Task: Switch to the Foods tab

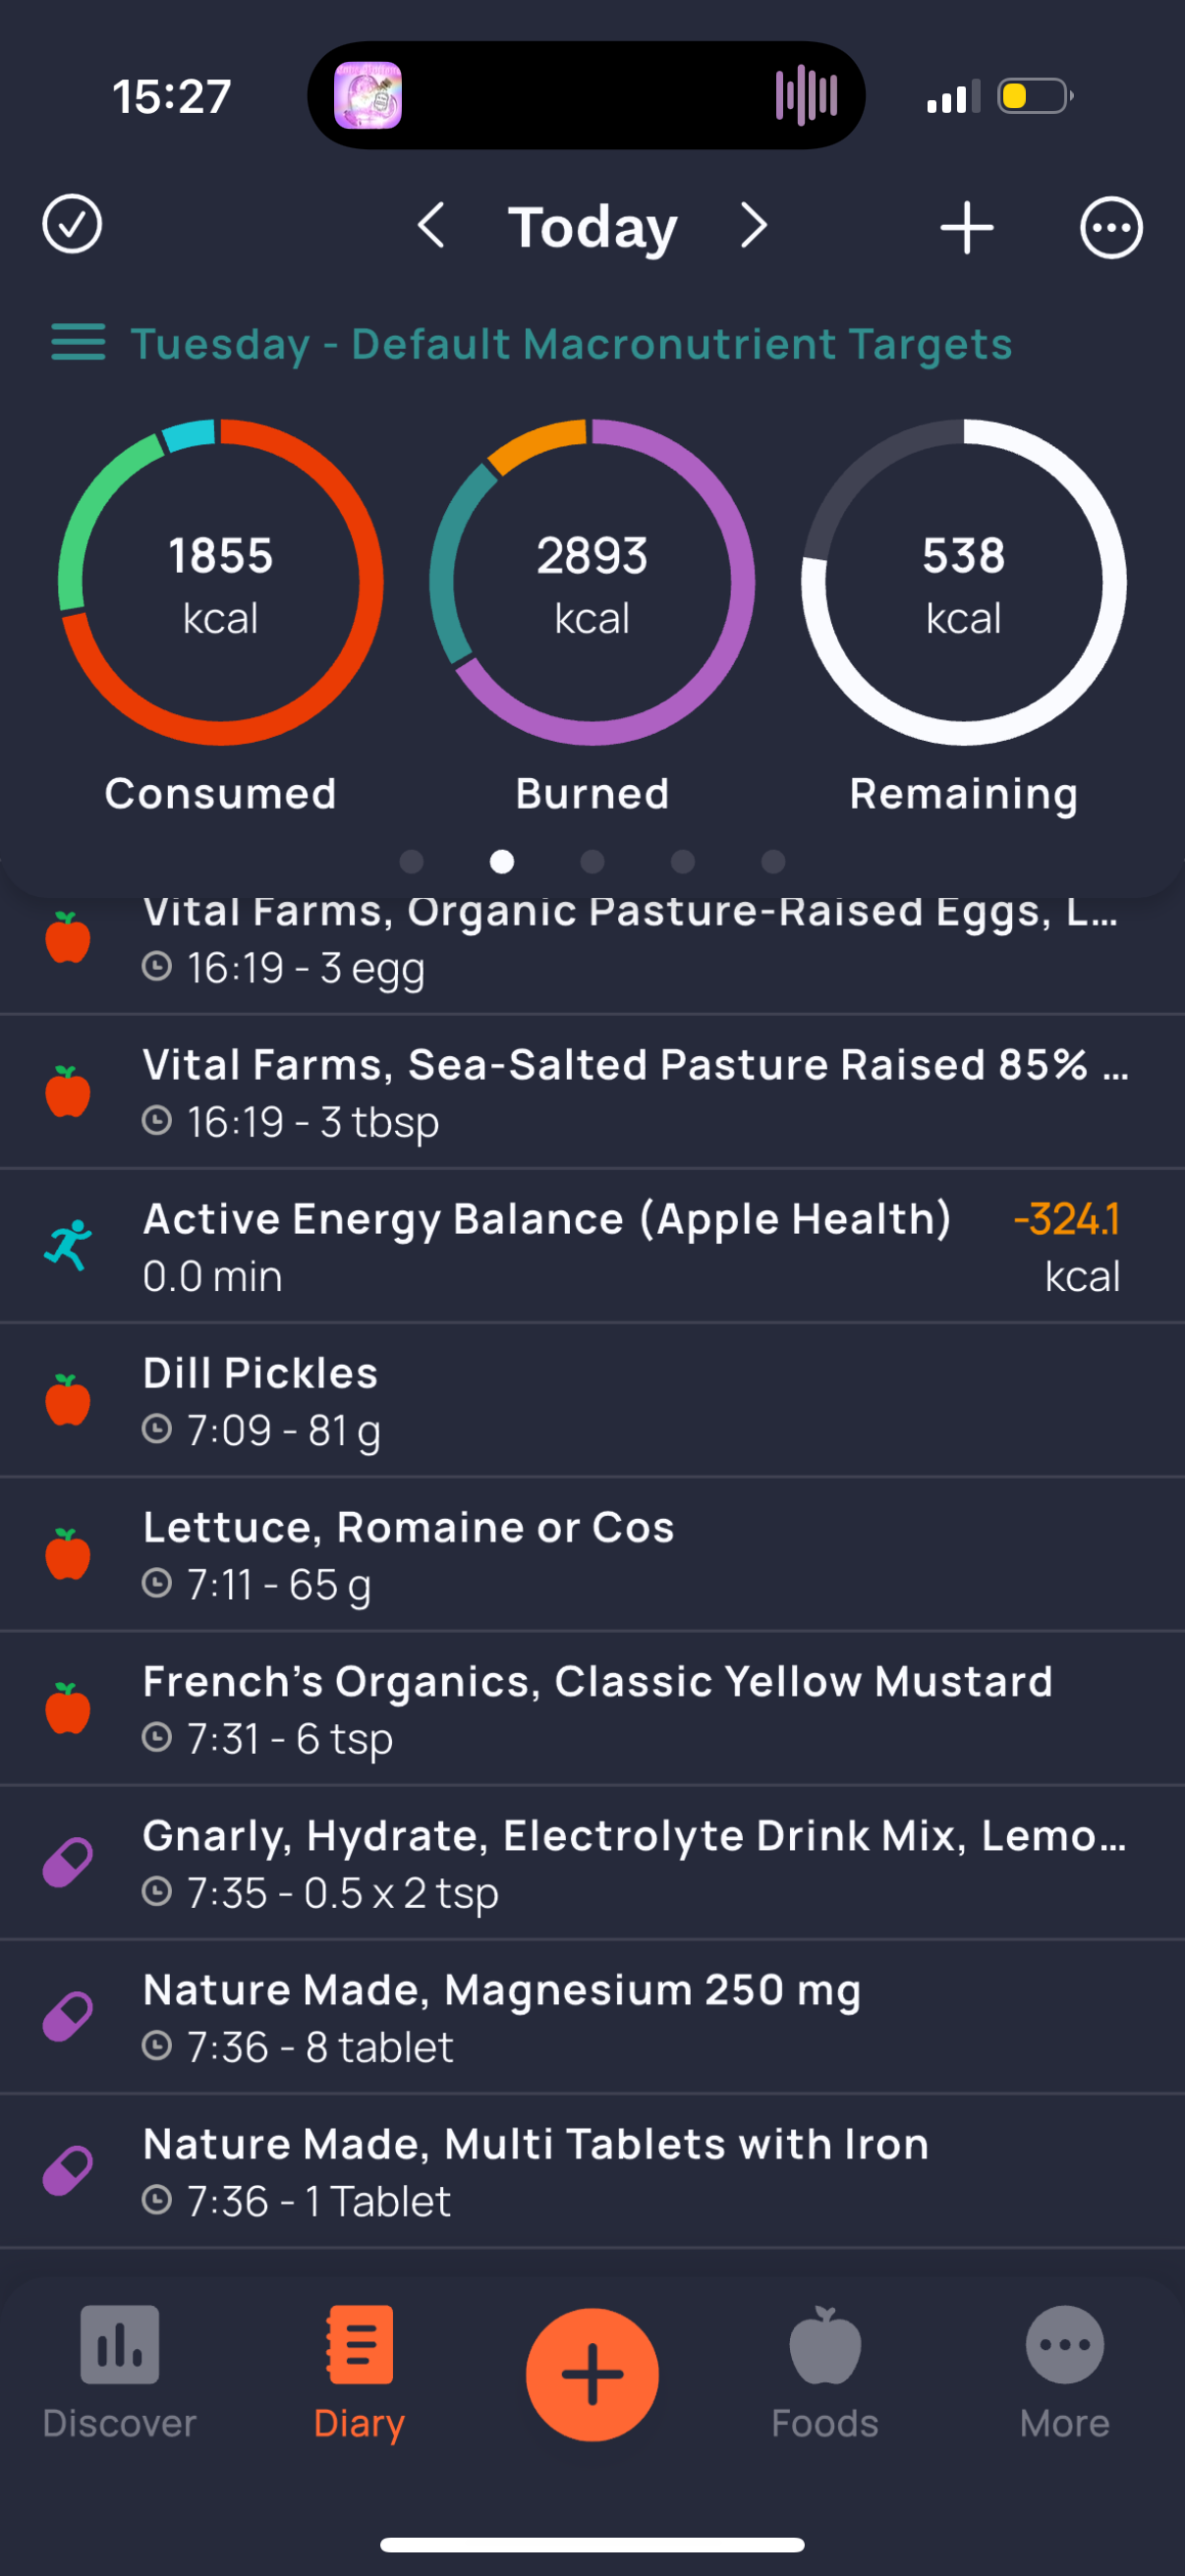Action: point(824,2372)
